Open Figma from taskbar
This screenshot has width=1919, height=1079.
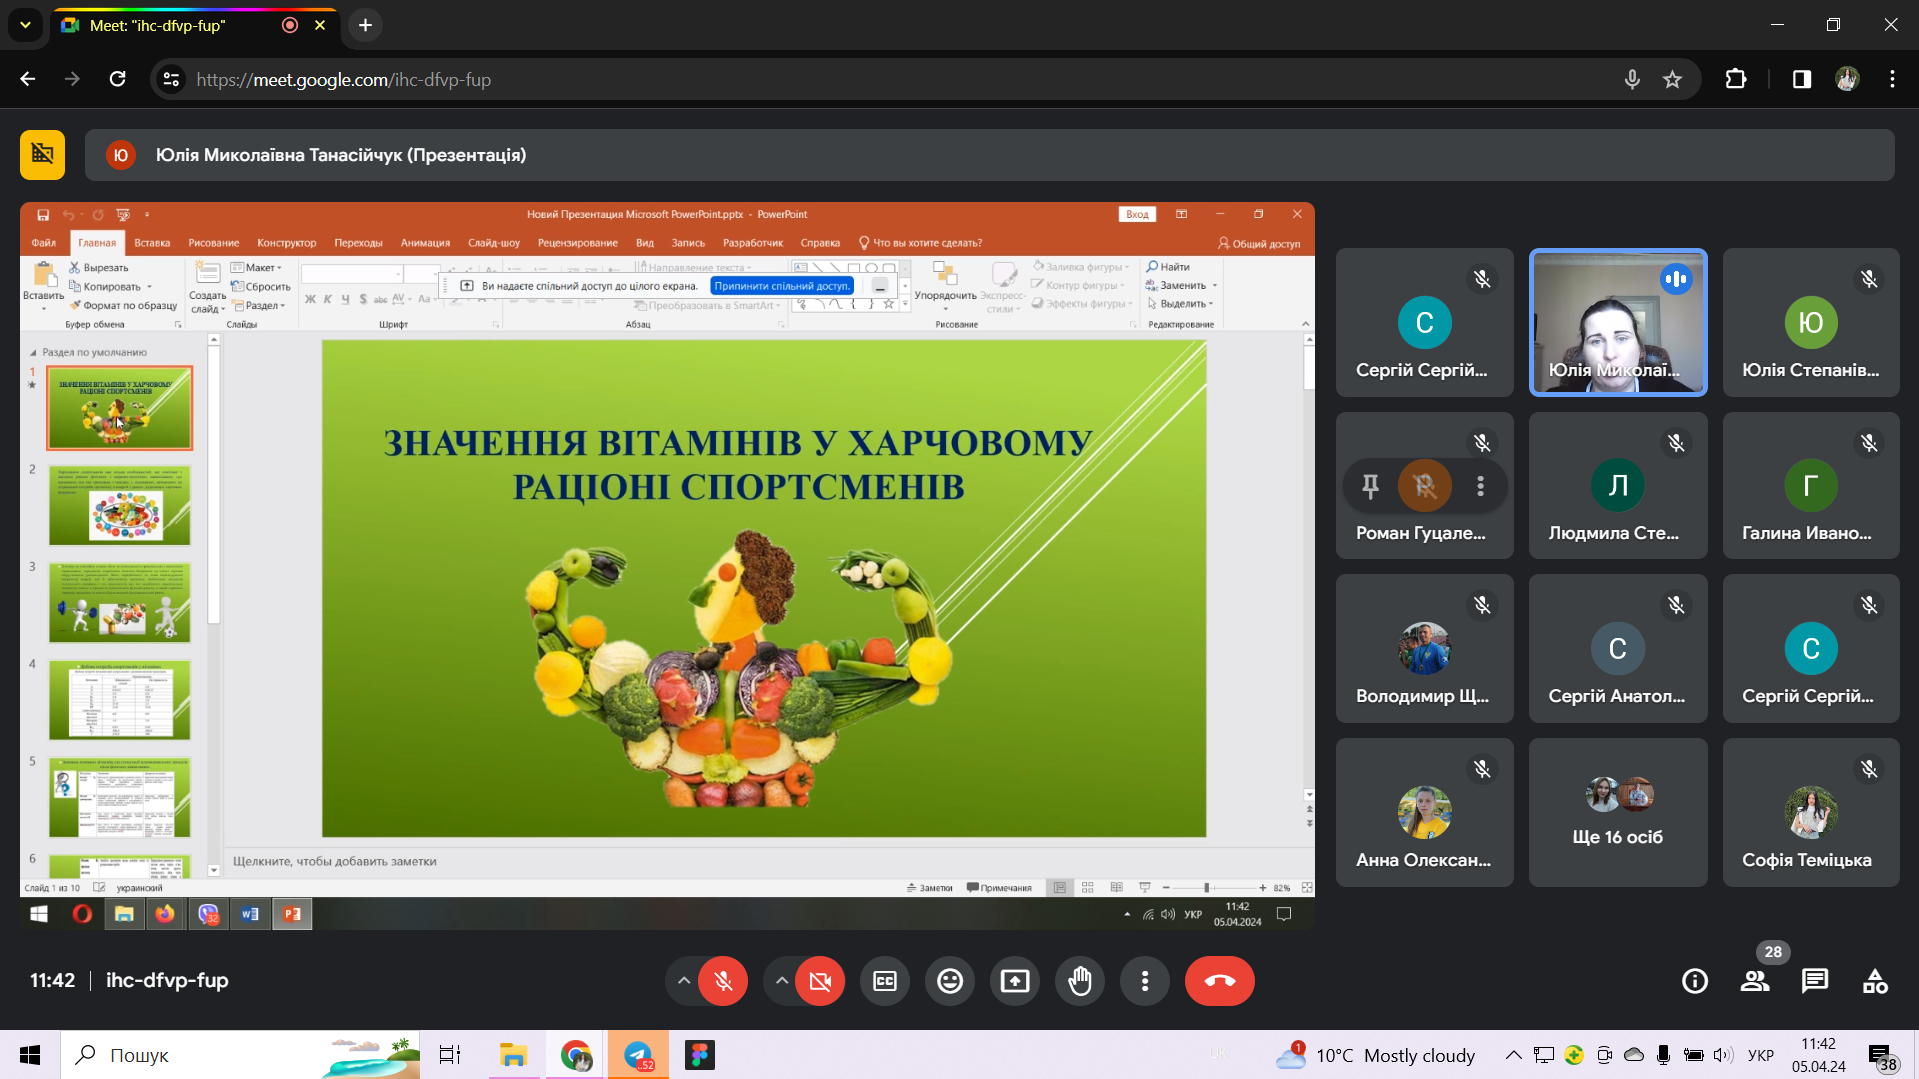[700, 1055]
